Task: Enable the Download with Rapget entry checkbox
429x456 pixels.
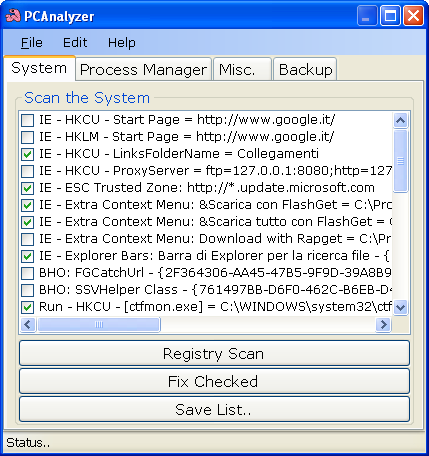Action: (27, 239)
